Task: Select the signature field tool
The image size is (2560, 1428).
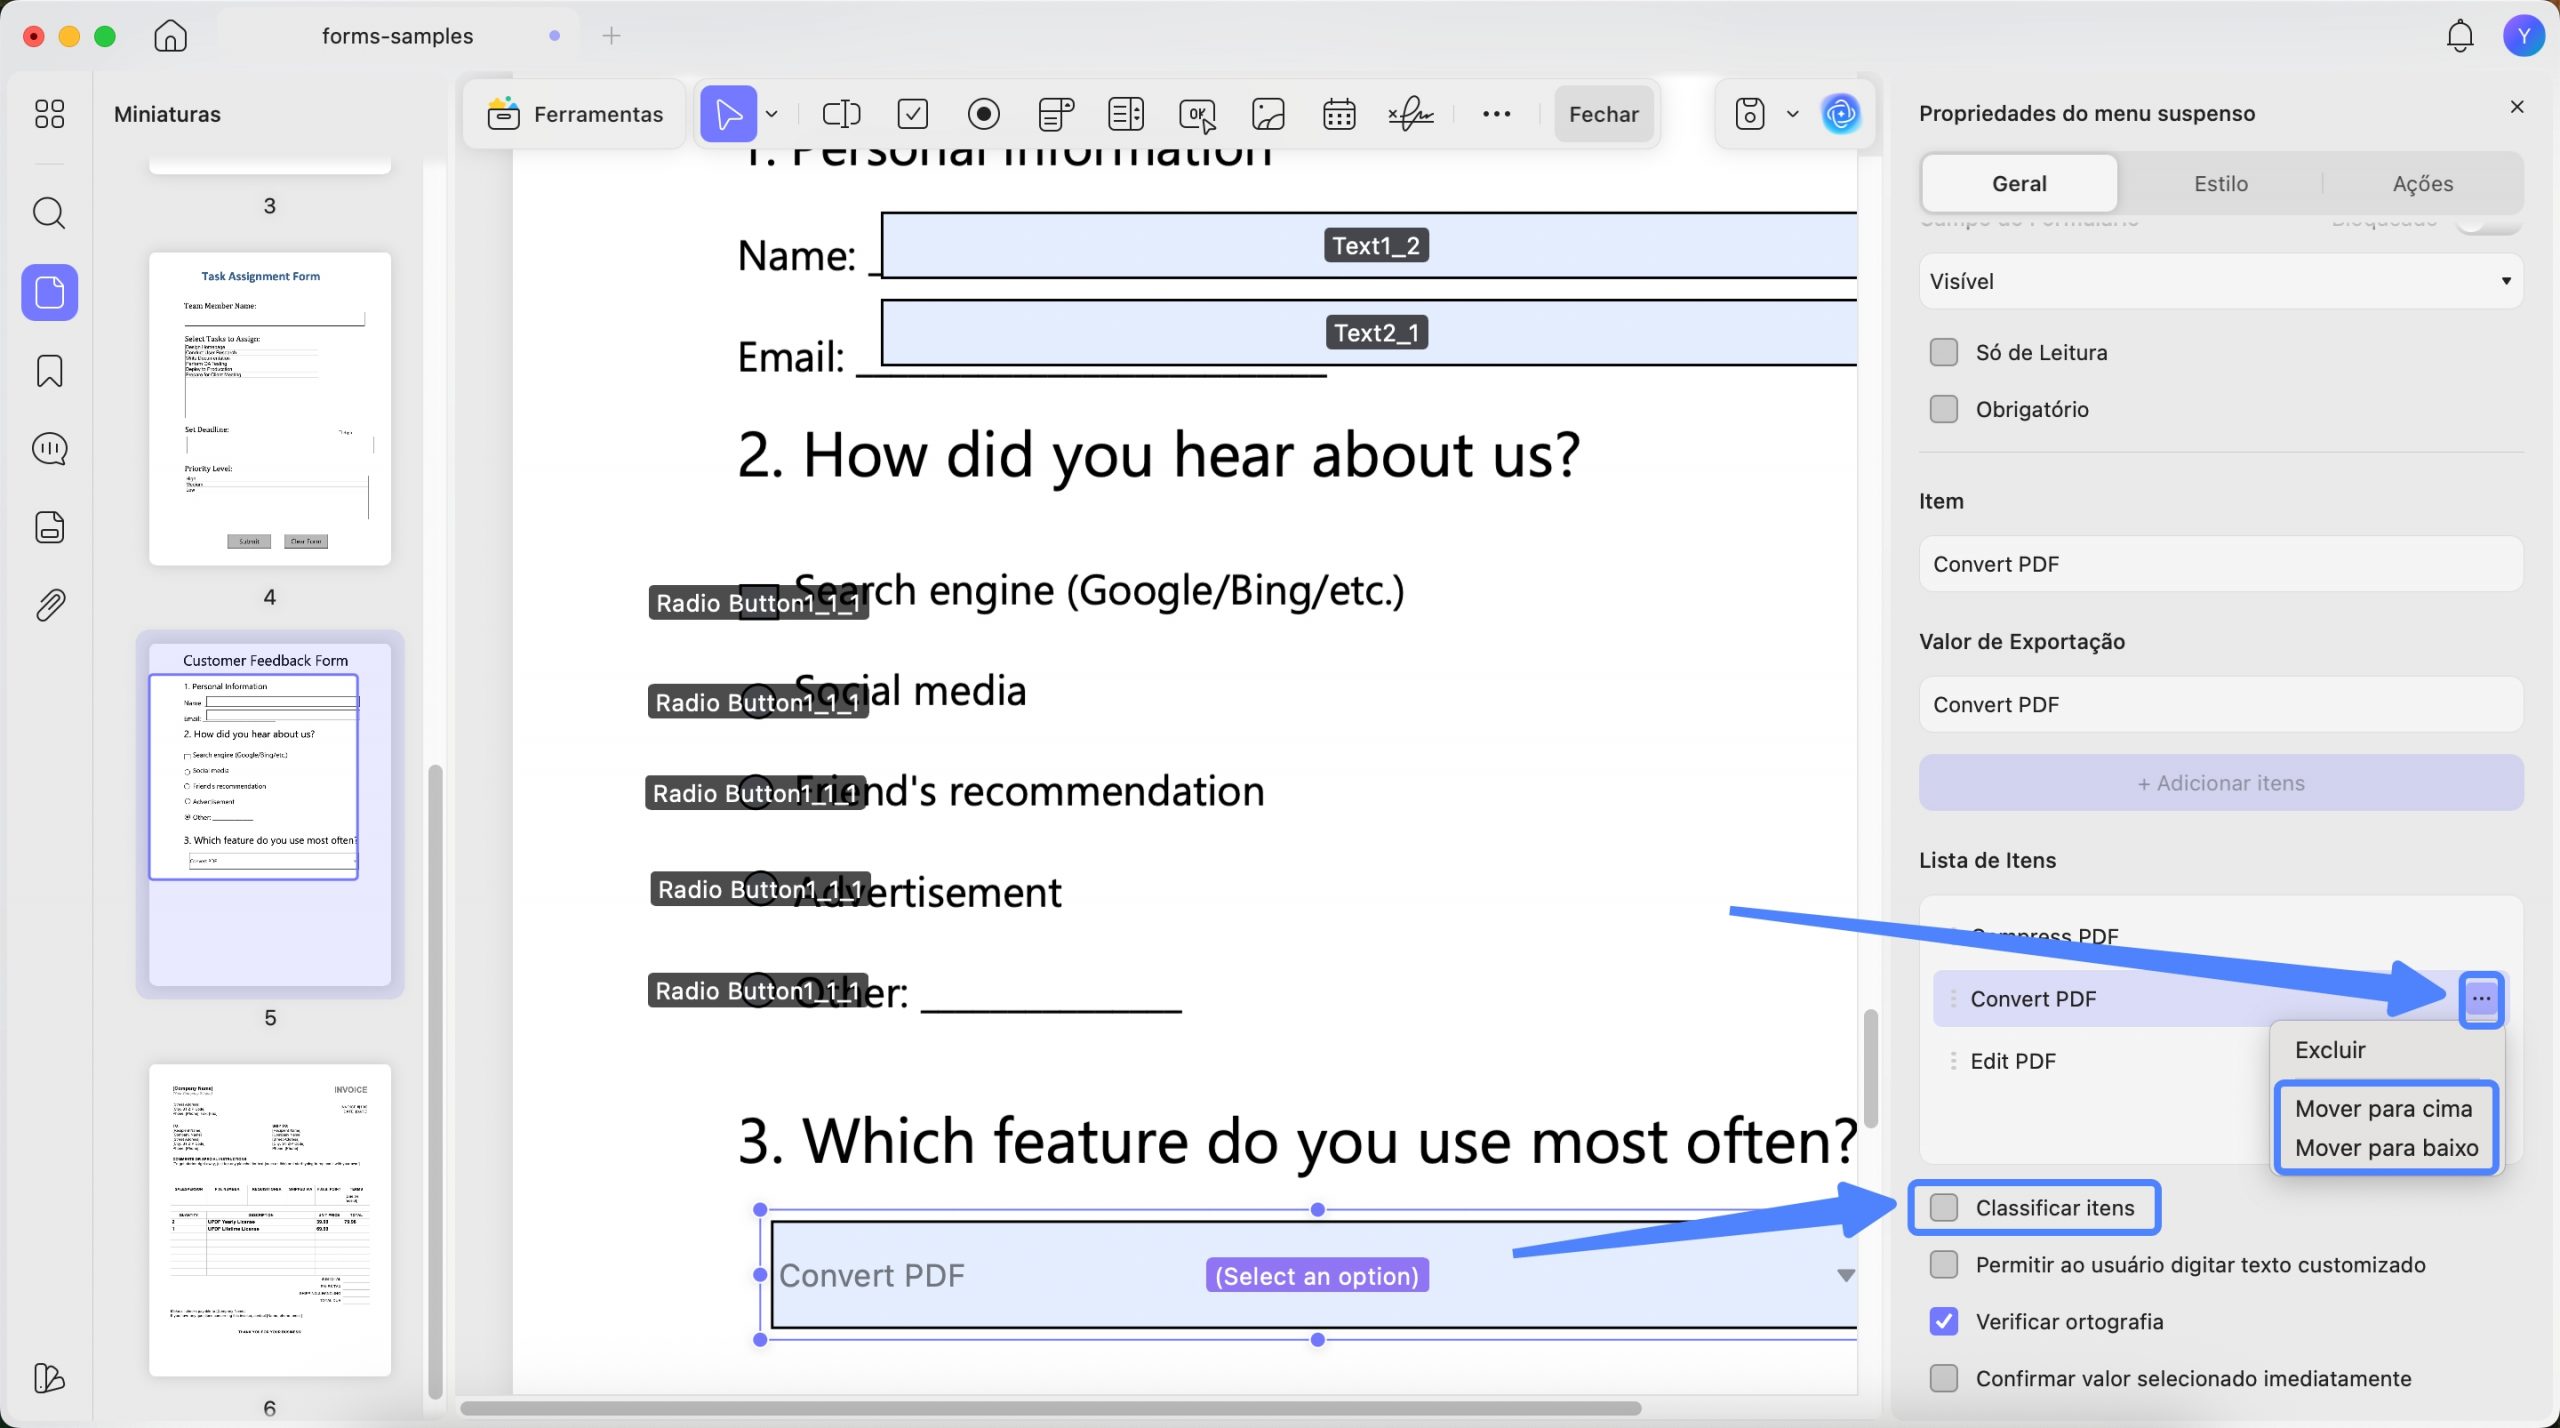Action: (x=1411, y=114)
